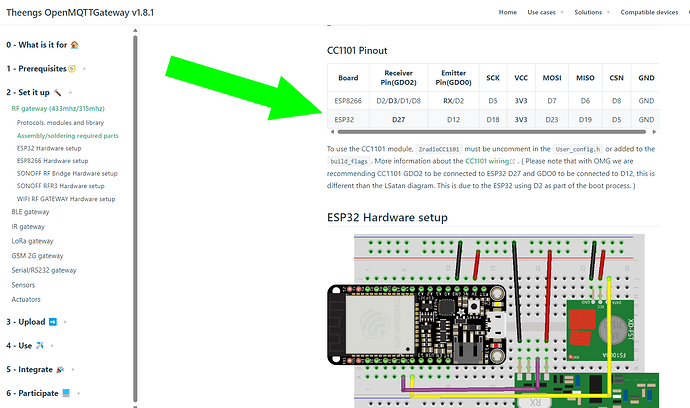690x408 pixels.
Task: Jump to SONOFF RFR3 Hardware setup
Action: tap(60, 186)
